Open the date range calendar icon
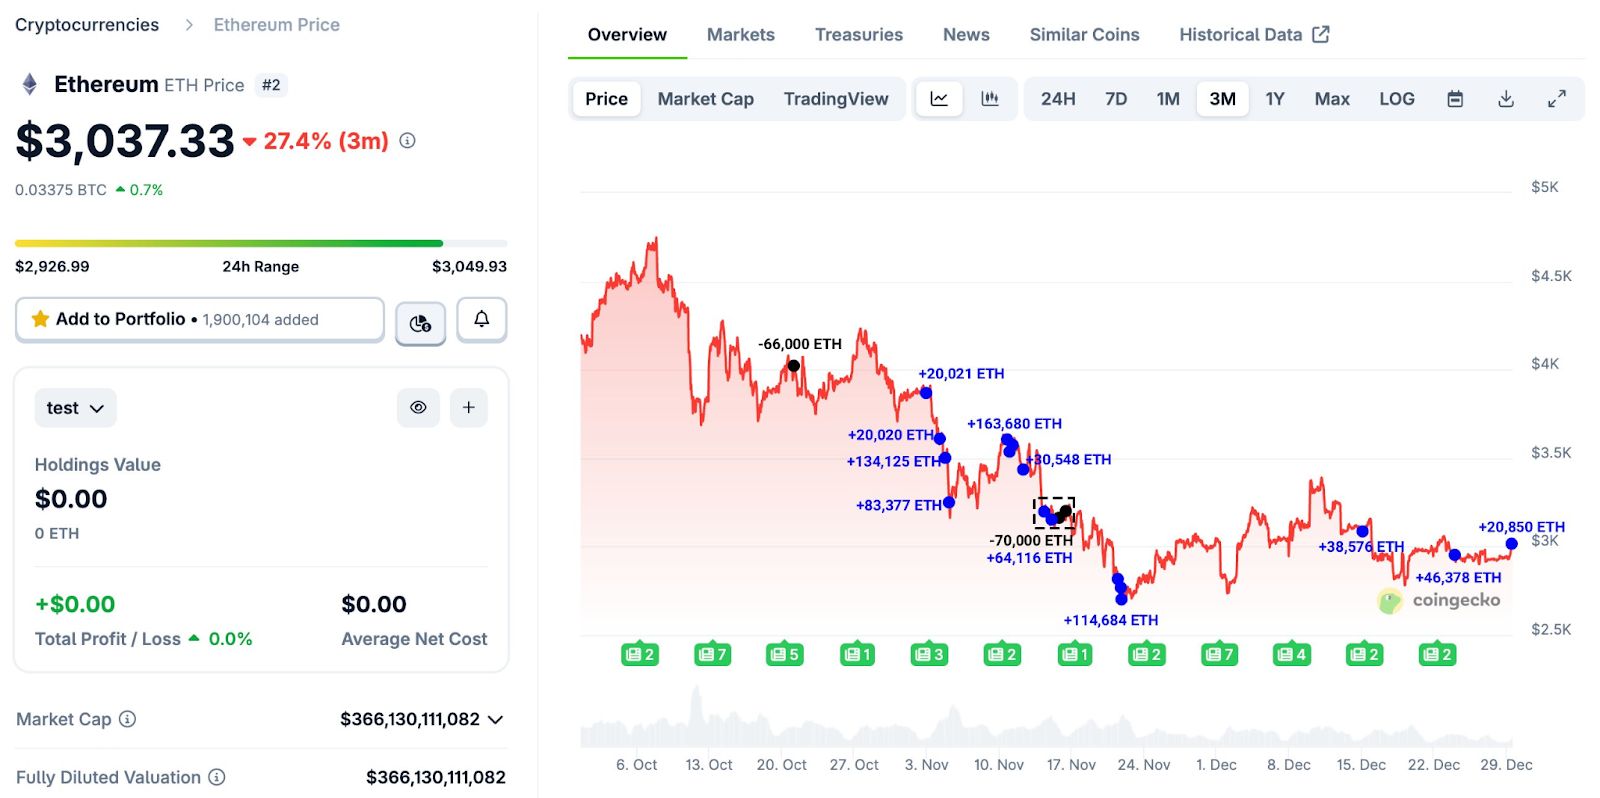 1455,98
